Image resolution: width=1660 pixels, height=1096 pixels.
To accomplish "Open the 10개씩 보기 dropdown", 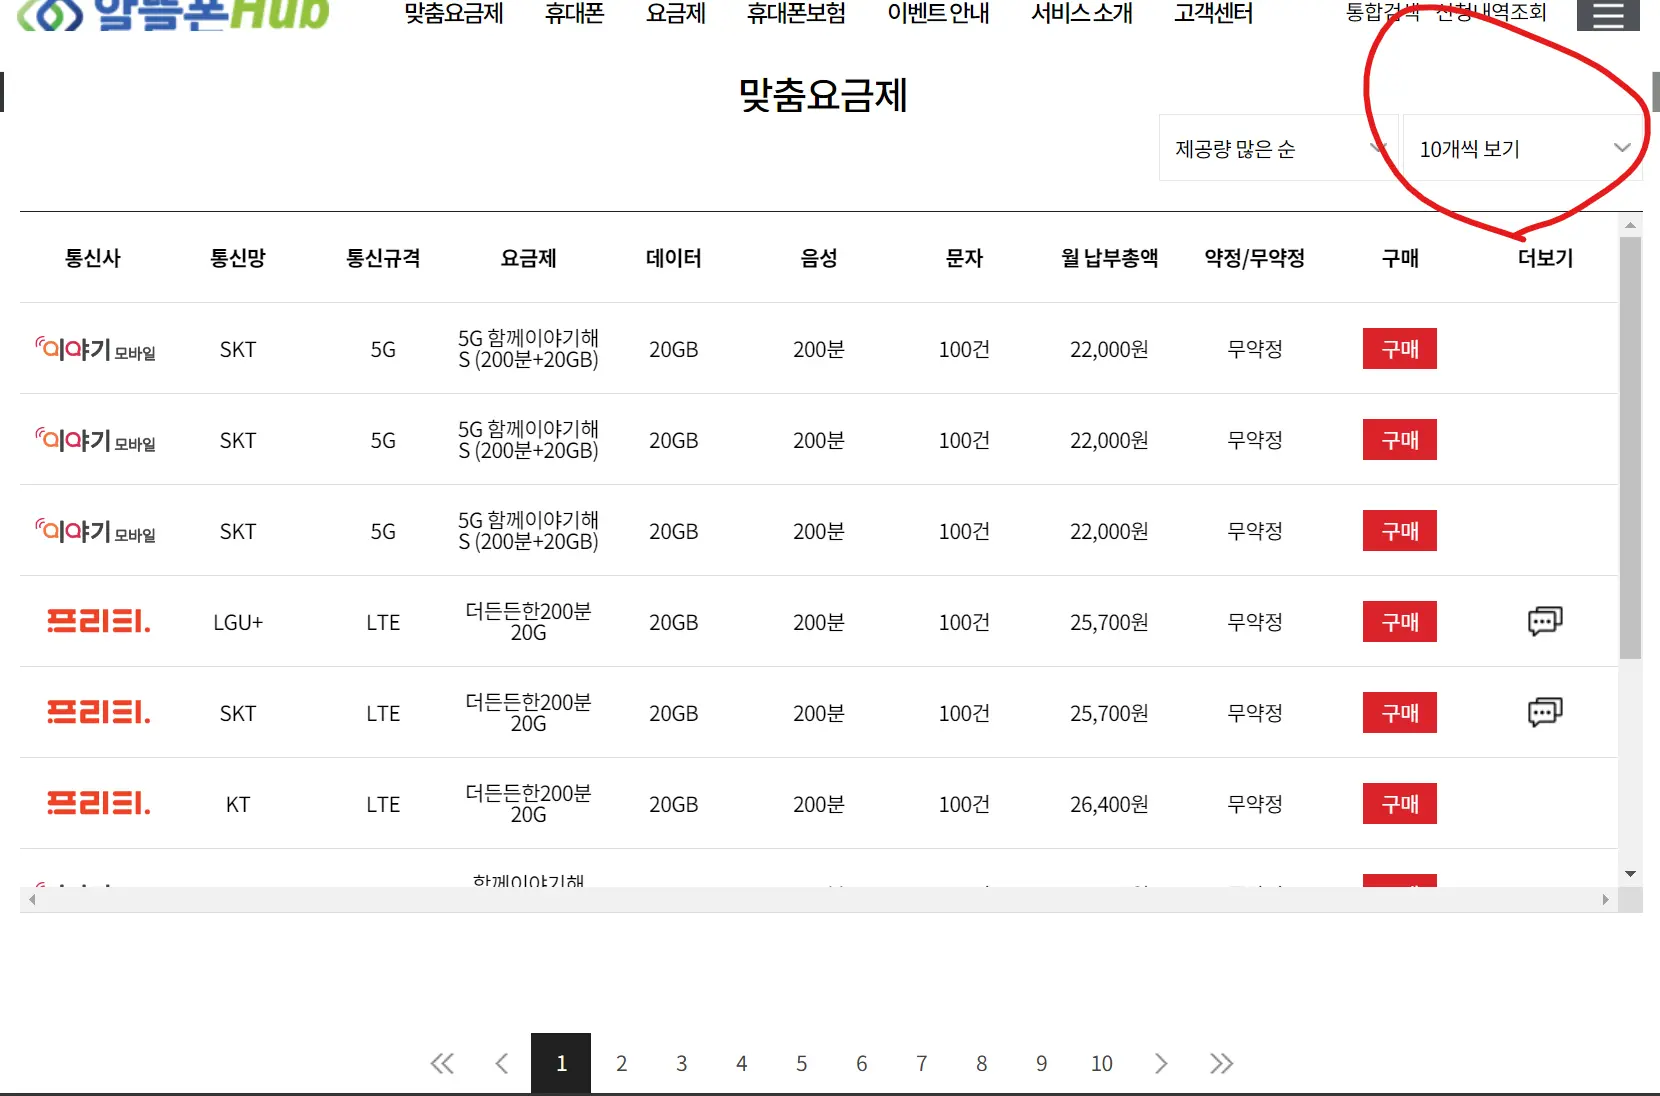I will (x=1523, y=148).
